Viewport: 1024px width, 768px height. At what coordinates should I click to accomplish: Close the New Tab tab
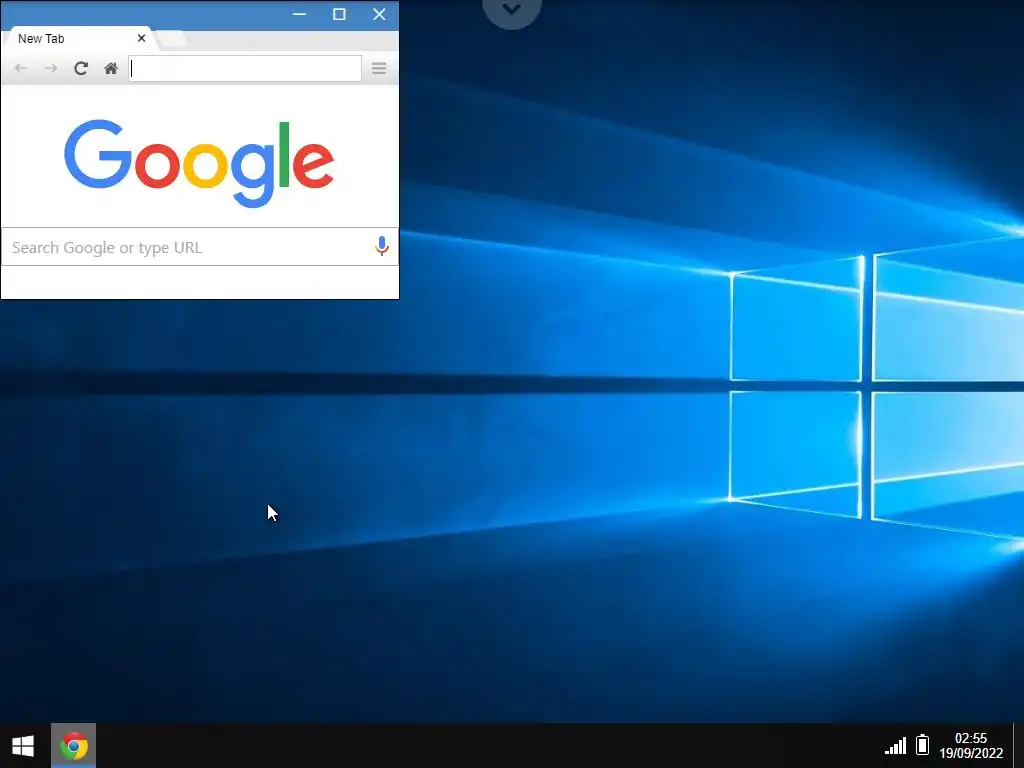tap(141, 39)
